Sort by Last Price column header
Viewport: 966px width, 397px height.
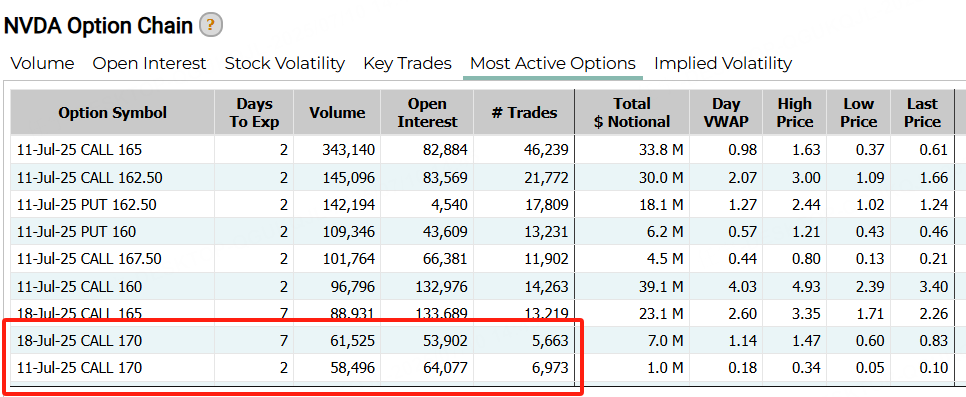click(922, 113)
